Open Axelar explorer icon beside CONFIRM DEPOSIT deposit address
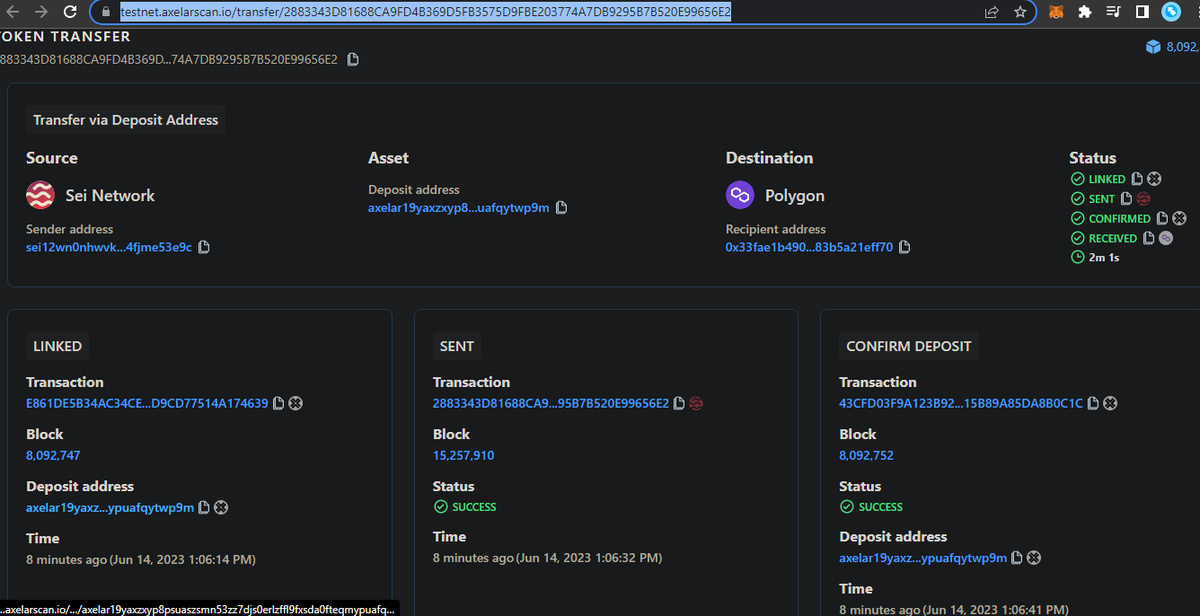Image resolution: width=1200 pixels, height=616 pixels. [x=1034, y=558]
